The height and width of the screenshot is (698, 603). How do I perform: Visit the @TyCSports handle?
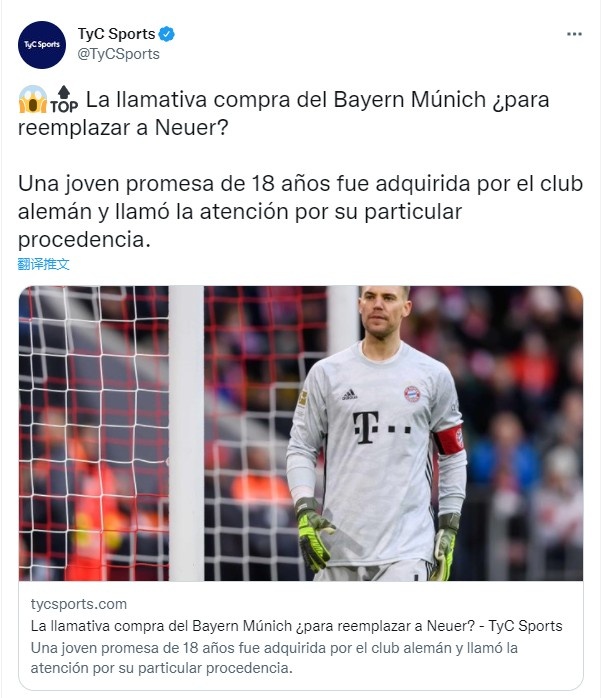[x=118, y=54]
